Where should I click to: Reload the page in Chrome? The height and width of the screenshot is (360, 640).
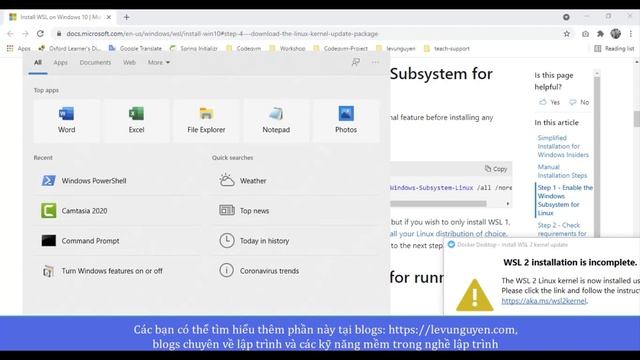tap(40, 33)
